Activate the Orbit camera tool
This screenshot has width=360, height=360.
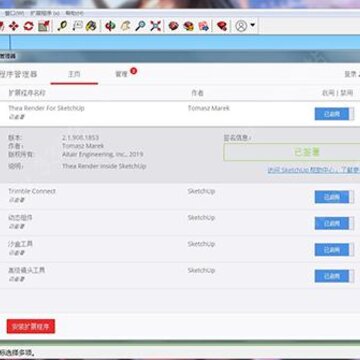(110, 26)
